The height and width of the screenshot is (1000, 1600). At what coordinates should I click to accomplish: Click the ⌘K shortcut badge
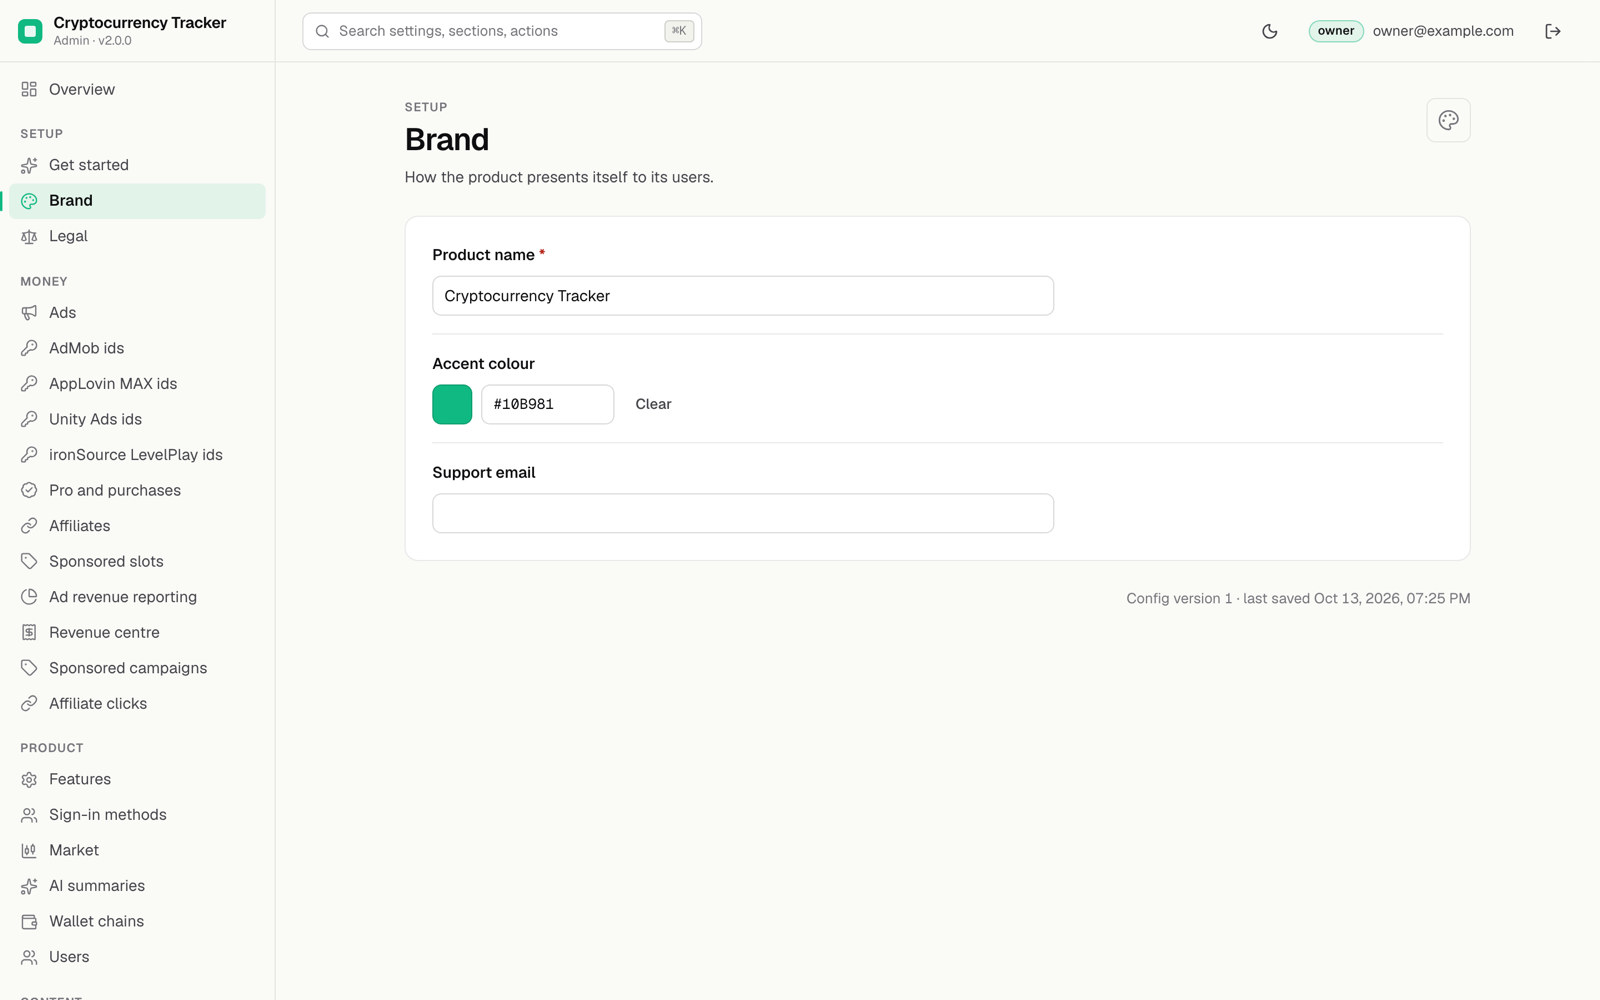point(679,31)
